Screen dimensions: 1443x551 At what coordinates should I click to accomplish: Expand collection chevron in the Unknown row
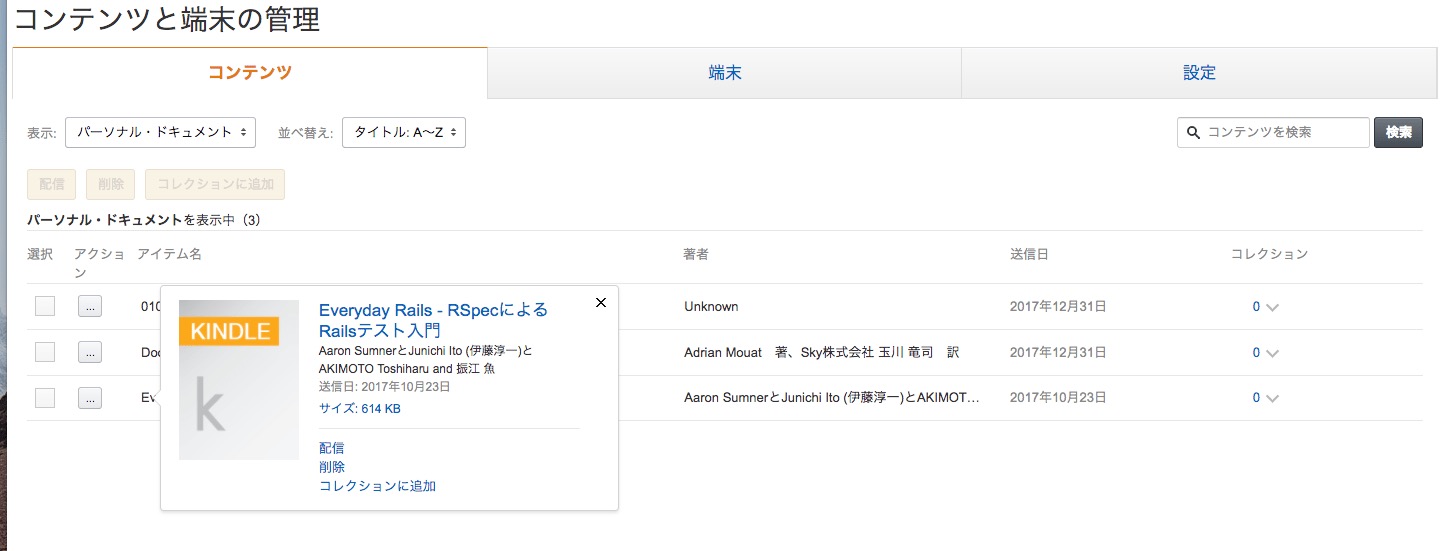1272,308
